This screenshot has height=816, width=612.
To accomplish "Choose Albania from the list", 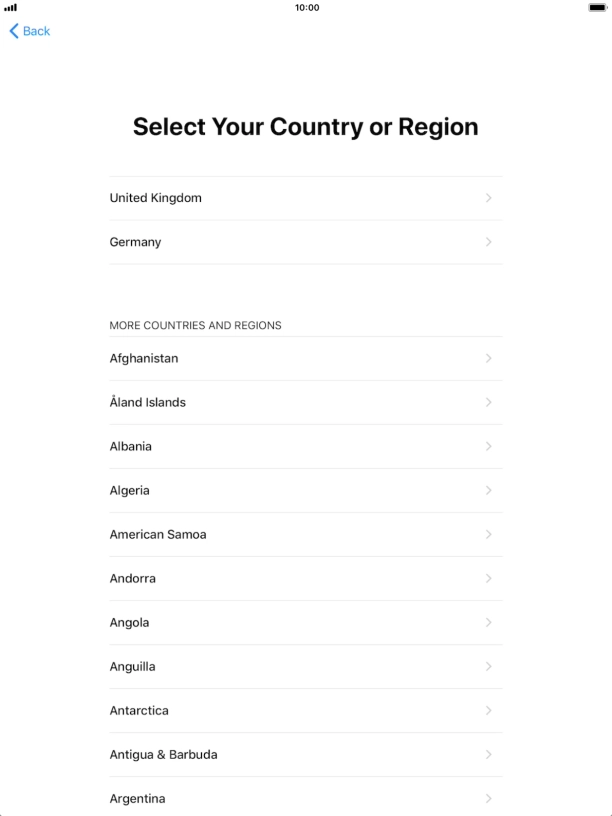I will coord(131,446).
